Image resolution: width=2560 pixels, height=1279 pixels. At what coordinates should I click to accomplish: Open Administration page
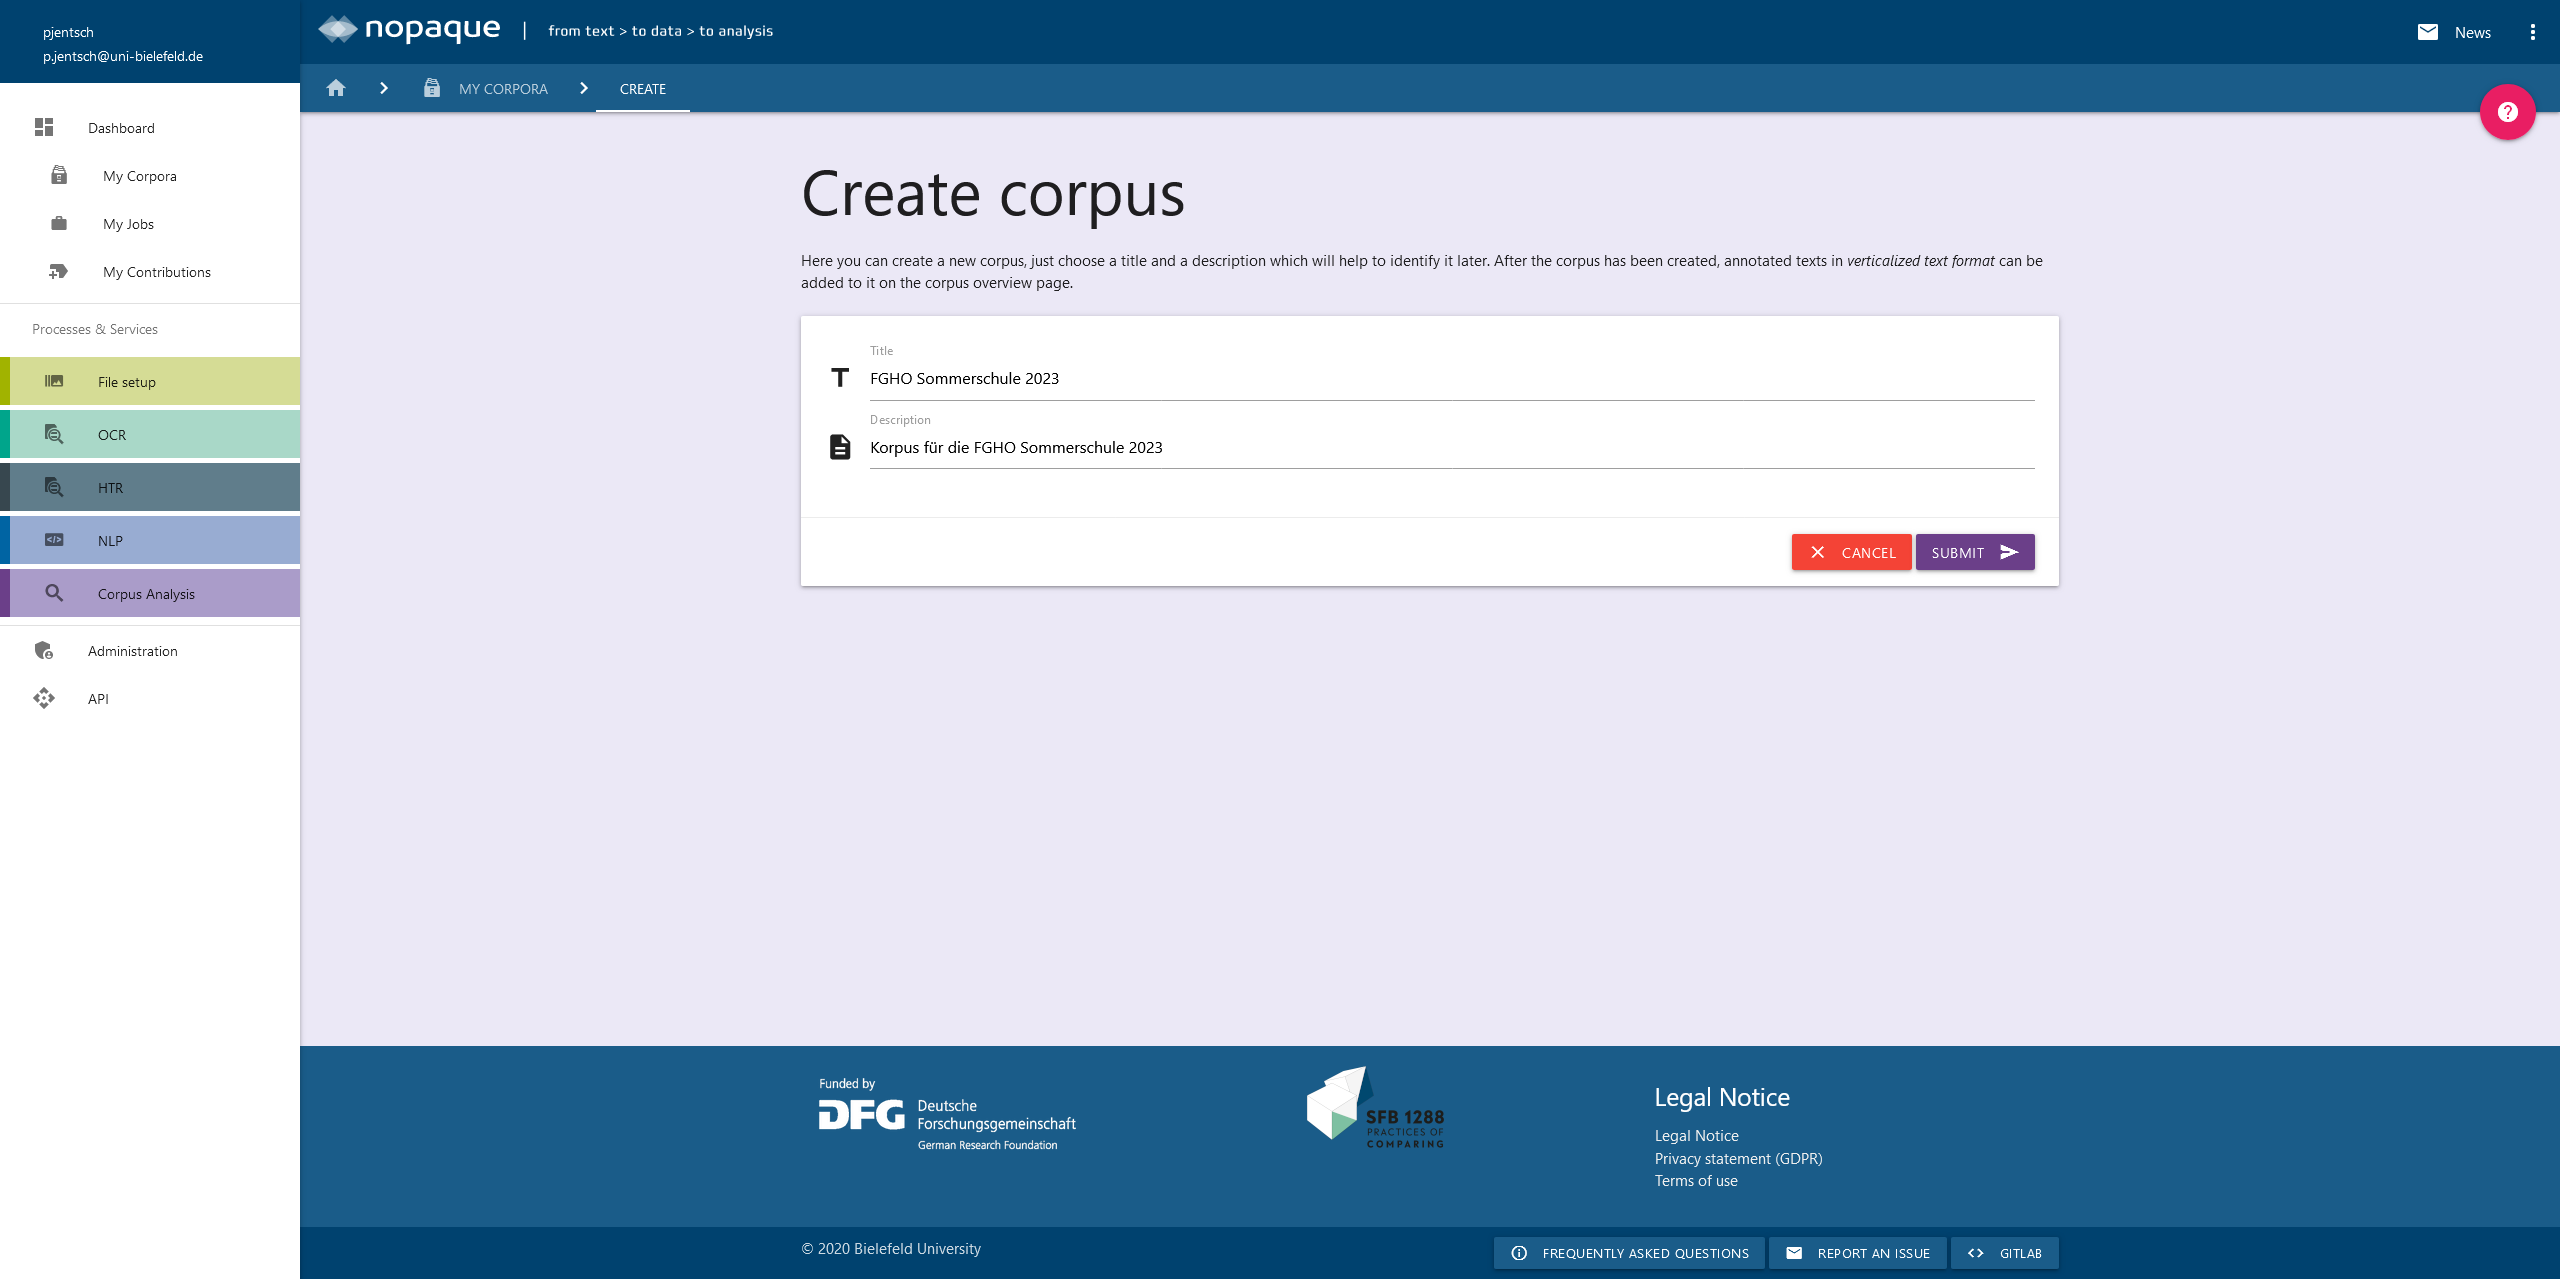[x=150, y=650]
